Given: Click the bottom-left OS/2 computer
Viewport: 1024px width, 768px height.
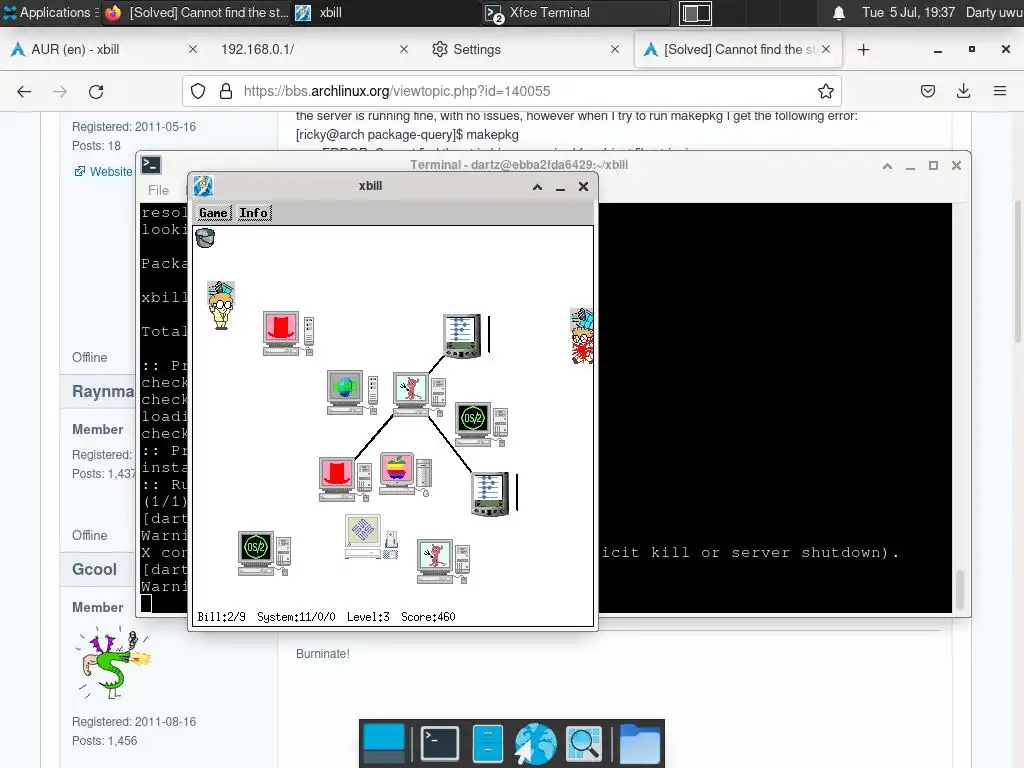Looking at the screenshot, I should 264,553.
